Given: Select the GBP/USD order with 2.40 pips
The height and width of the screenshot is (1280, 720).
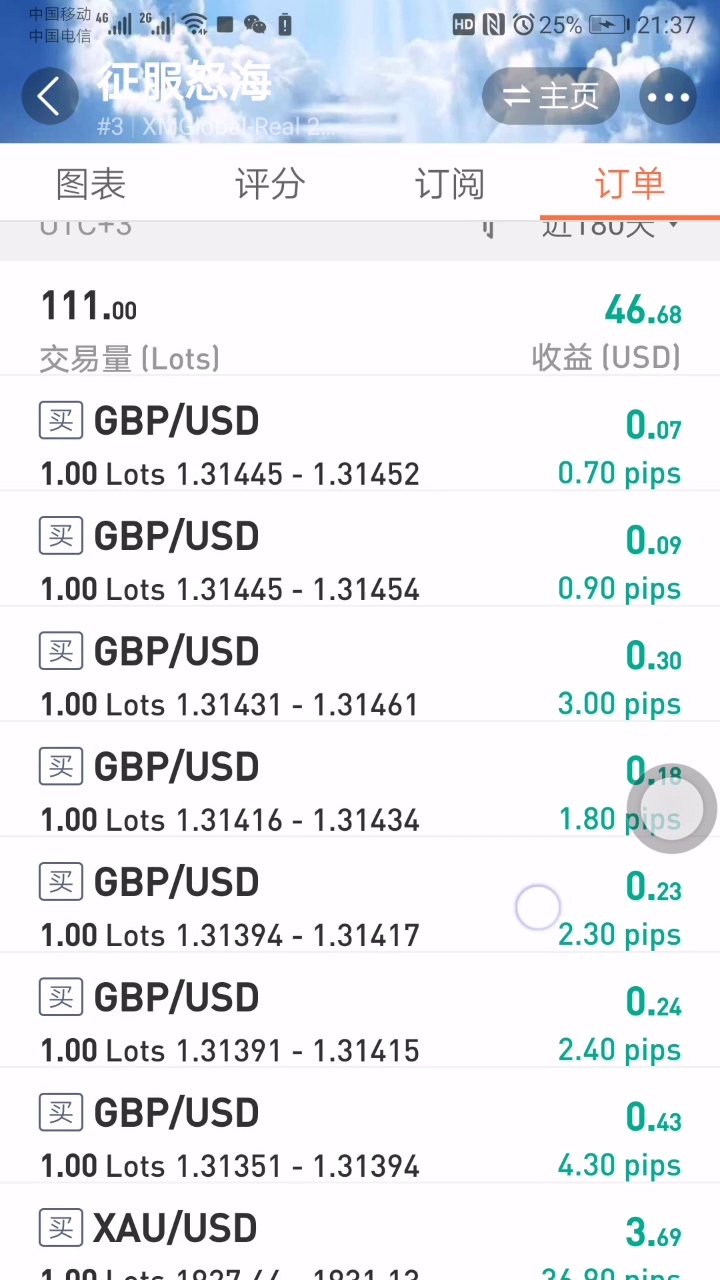Looking at the screenshot, I should [300, 1023].
